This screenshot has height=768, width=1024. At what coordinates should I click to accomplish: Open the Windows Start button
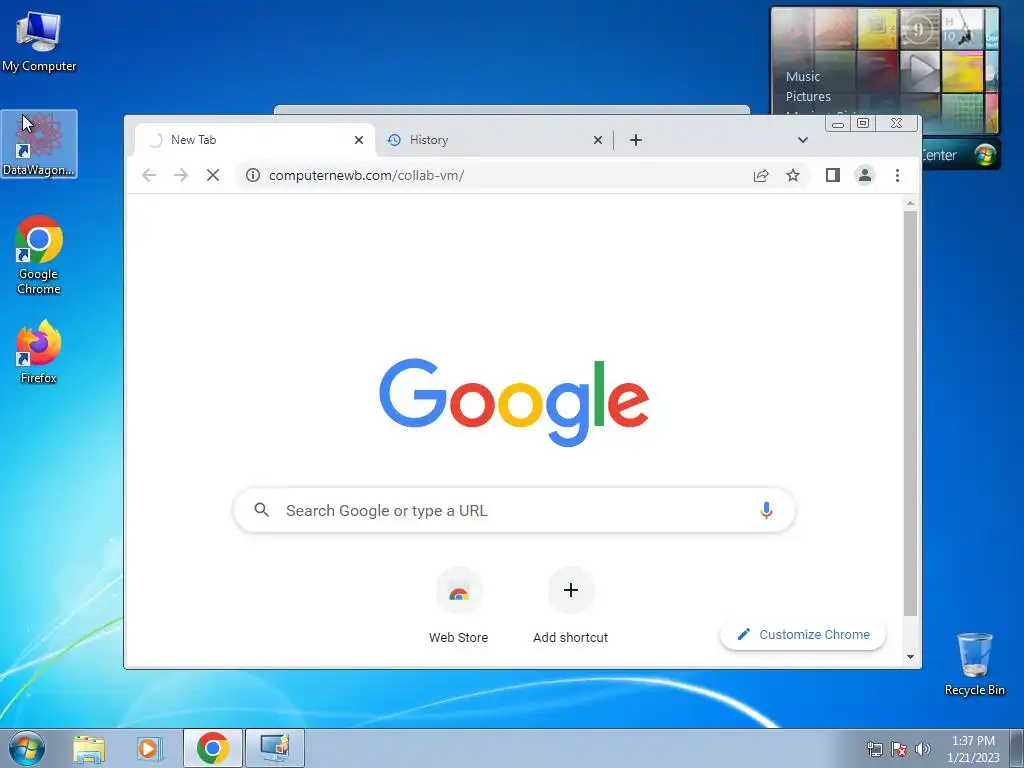coord(27,748)
